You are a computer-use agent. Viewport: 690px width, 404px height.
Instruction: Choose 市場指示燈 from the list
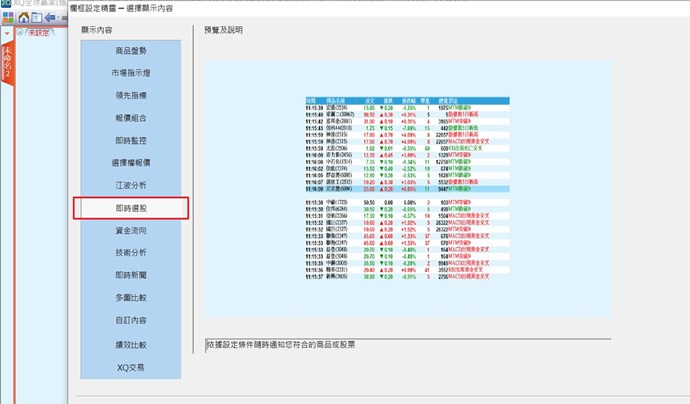click(x=130, y=73)
